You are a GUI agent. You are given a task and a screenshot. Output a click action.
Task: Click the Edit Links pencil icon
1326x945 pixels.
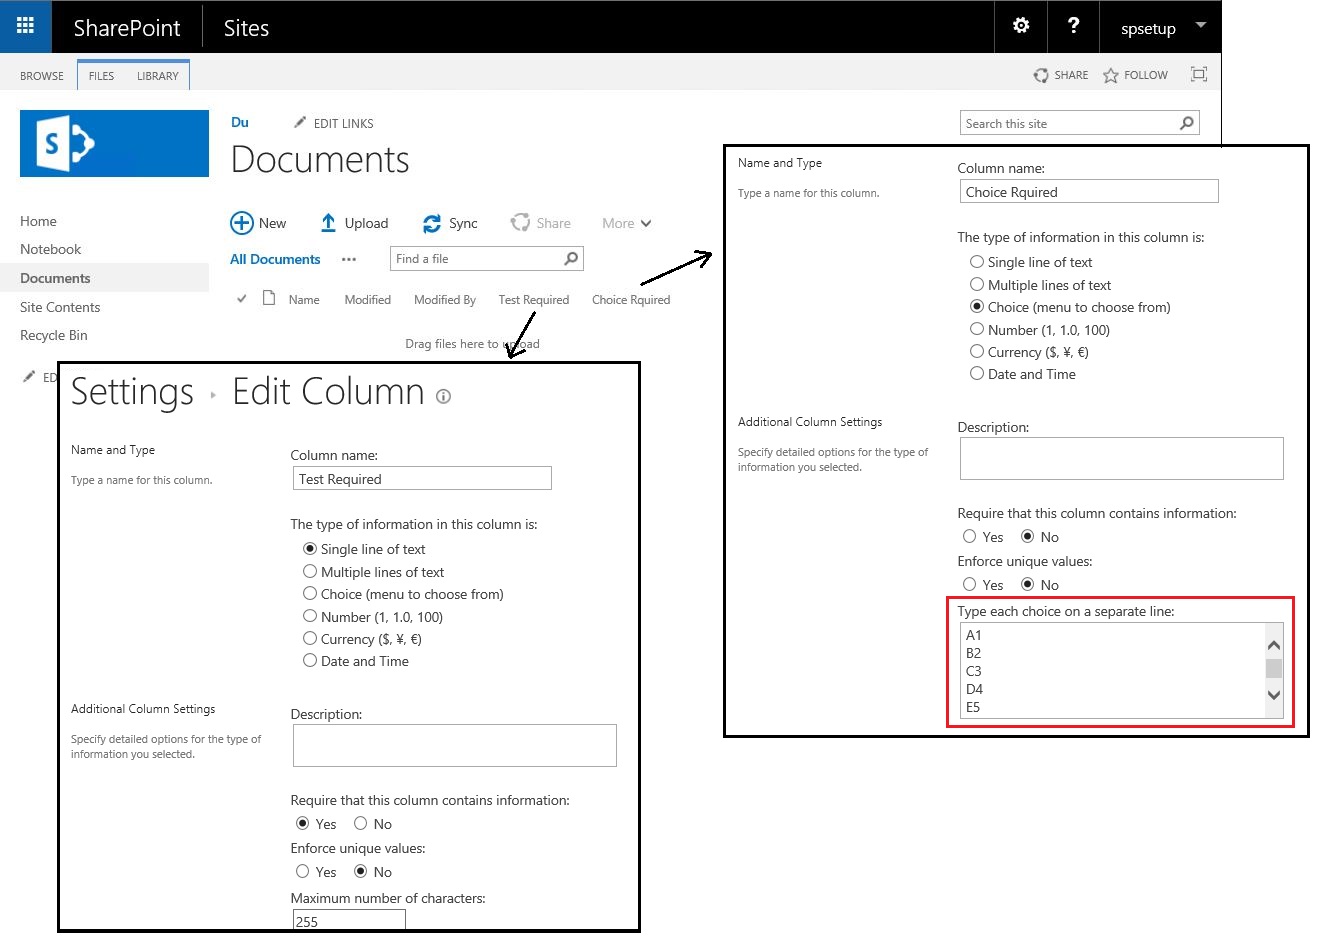(x=300, y=122)
